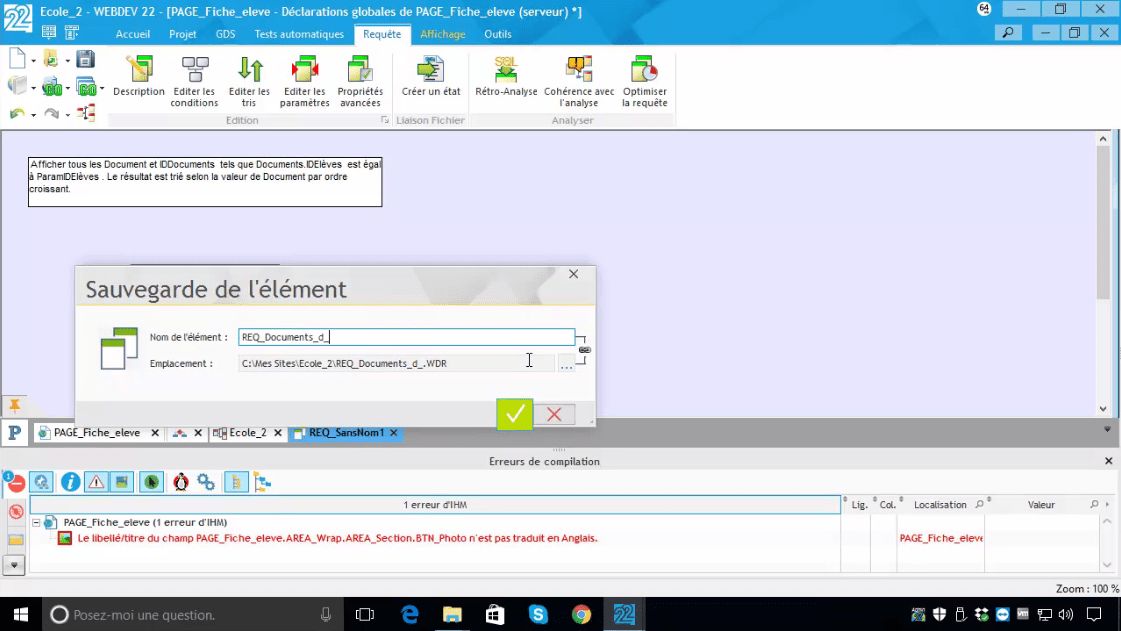Open the Outils ribbon tab

coord(498,34)
